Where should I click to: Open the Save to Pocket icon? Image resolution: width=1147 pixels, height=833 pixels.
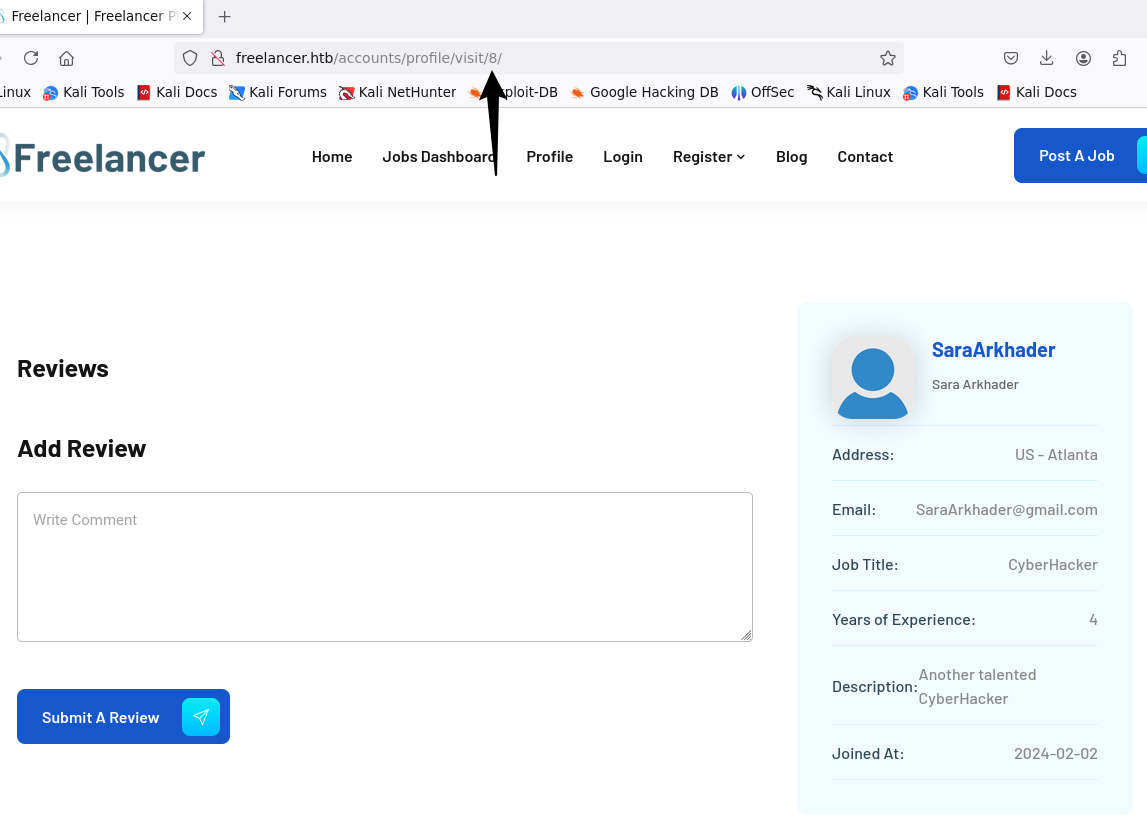[1011, 58]
